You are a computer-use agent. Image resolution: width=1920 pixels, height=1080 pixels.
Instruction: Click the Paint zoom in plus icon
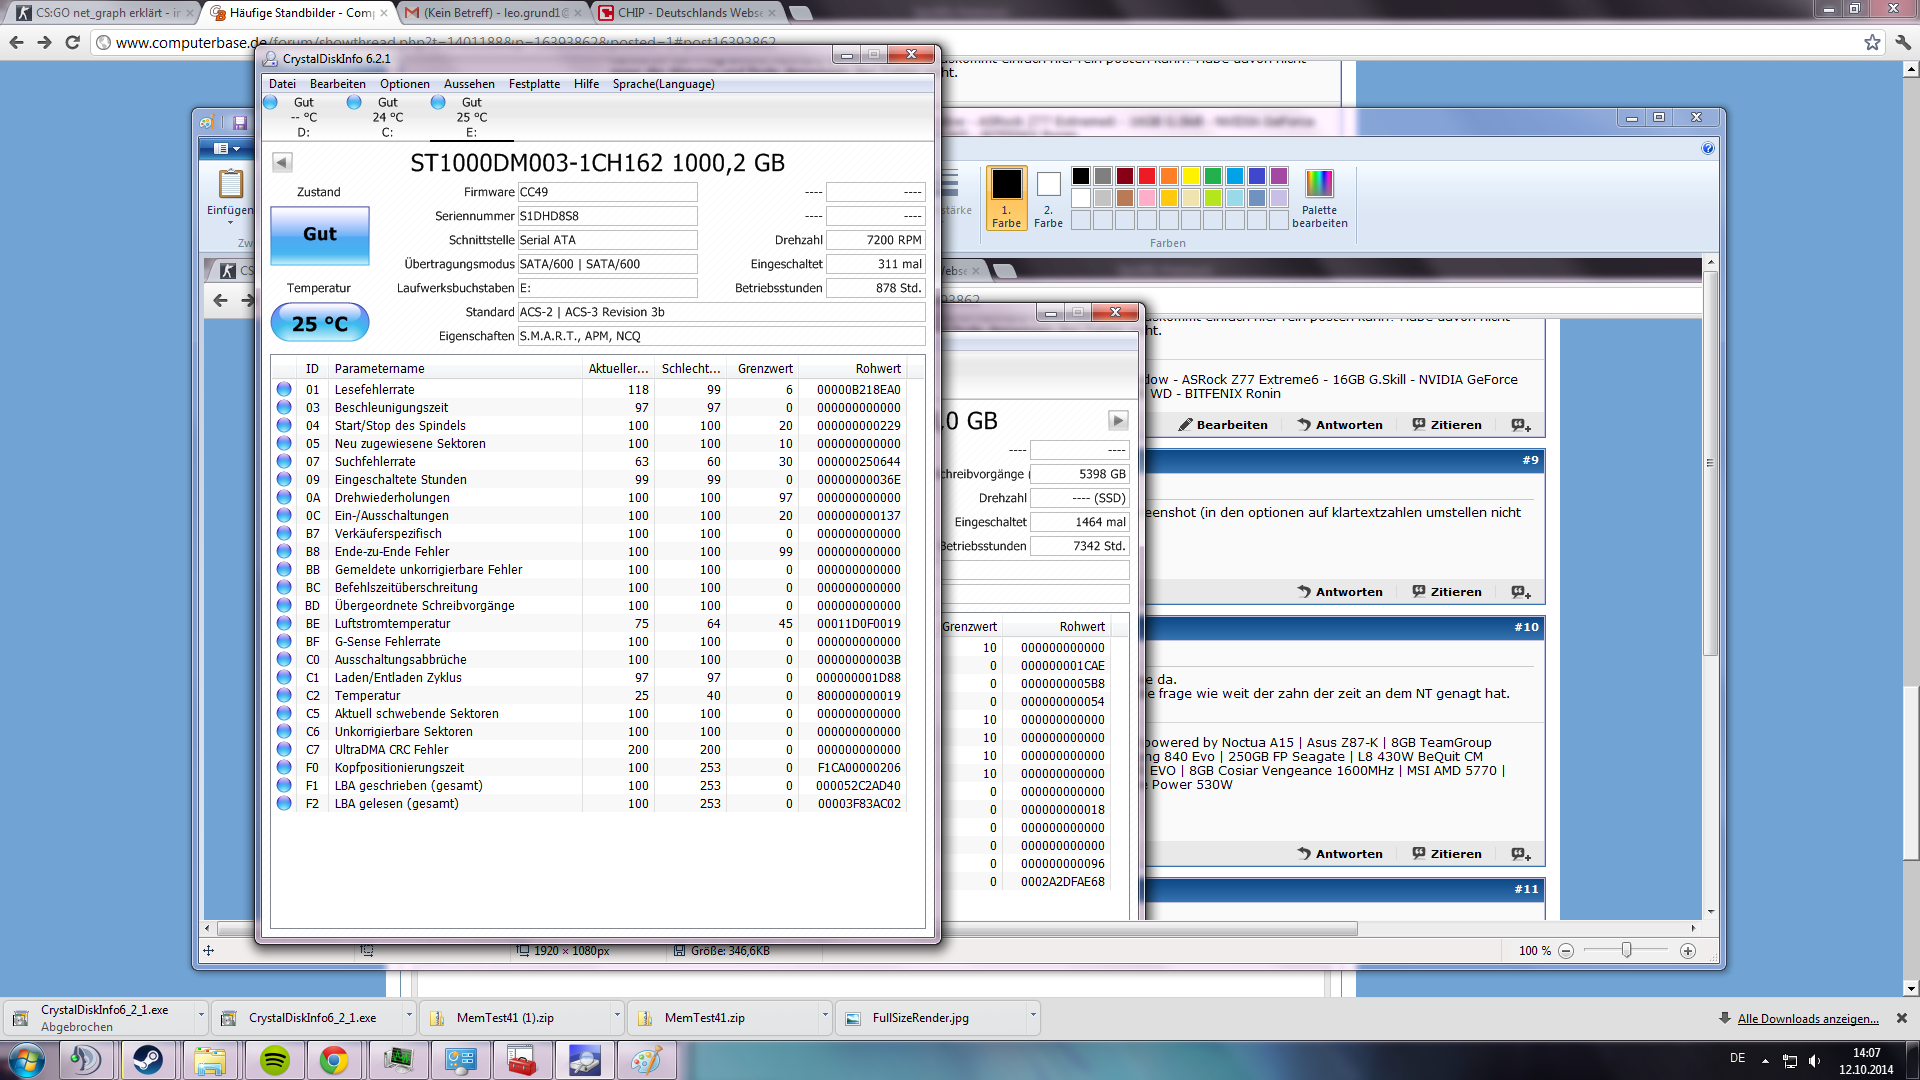coord(1688,951)
